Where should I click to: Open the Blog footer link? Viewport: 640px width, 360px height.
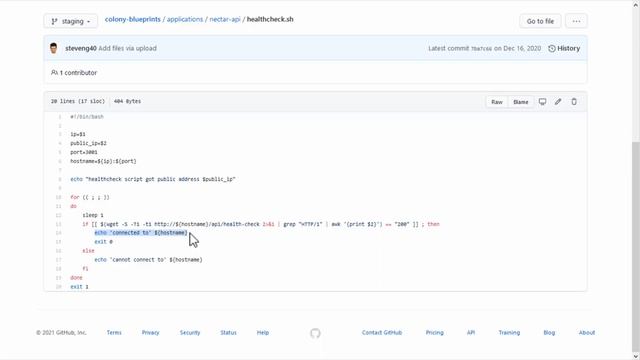(x=549, y=333)
